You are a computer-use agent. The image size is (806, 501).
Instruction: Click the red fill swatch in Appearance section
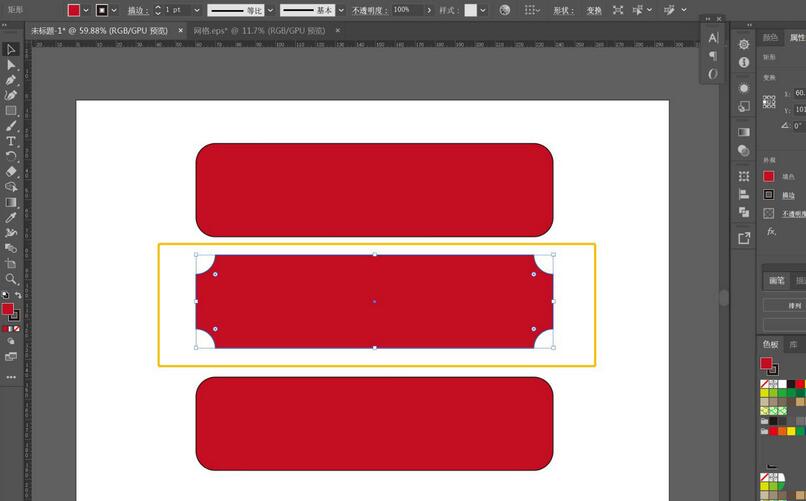point(769,176)
